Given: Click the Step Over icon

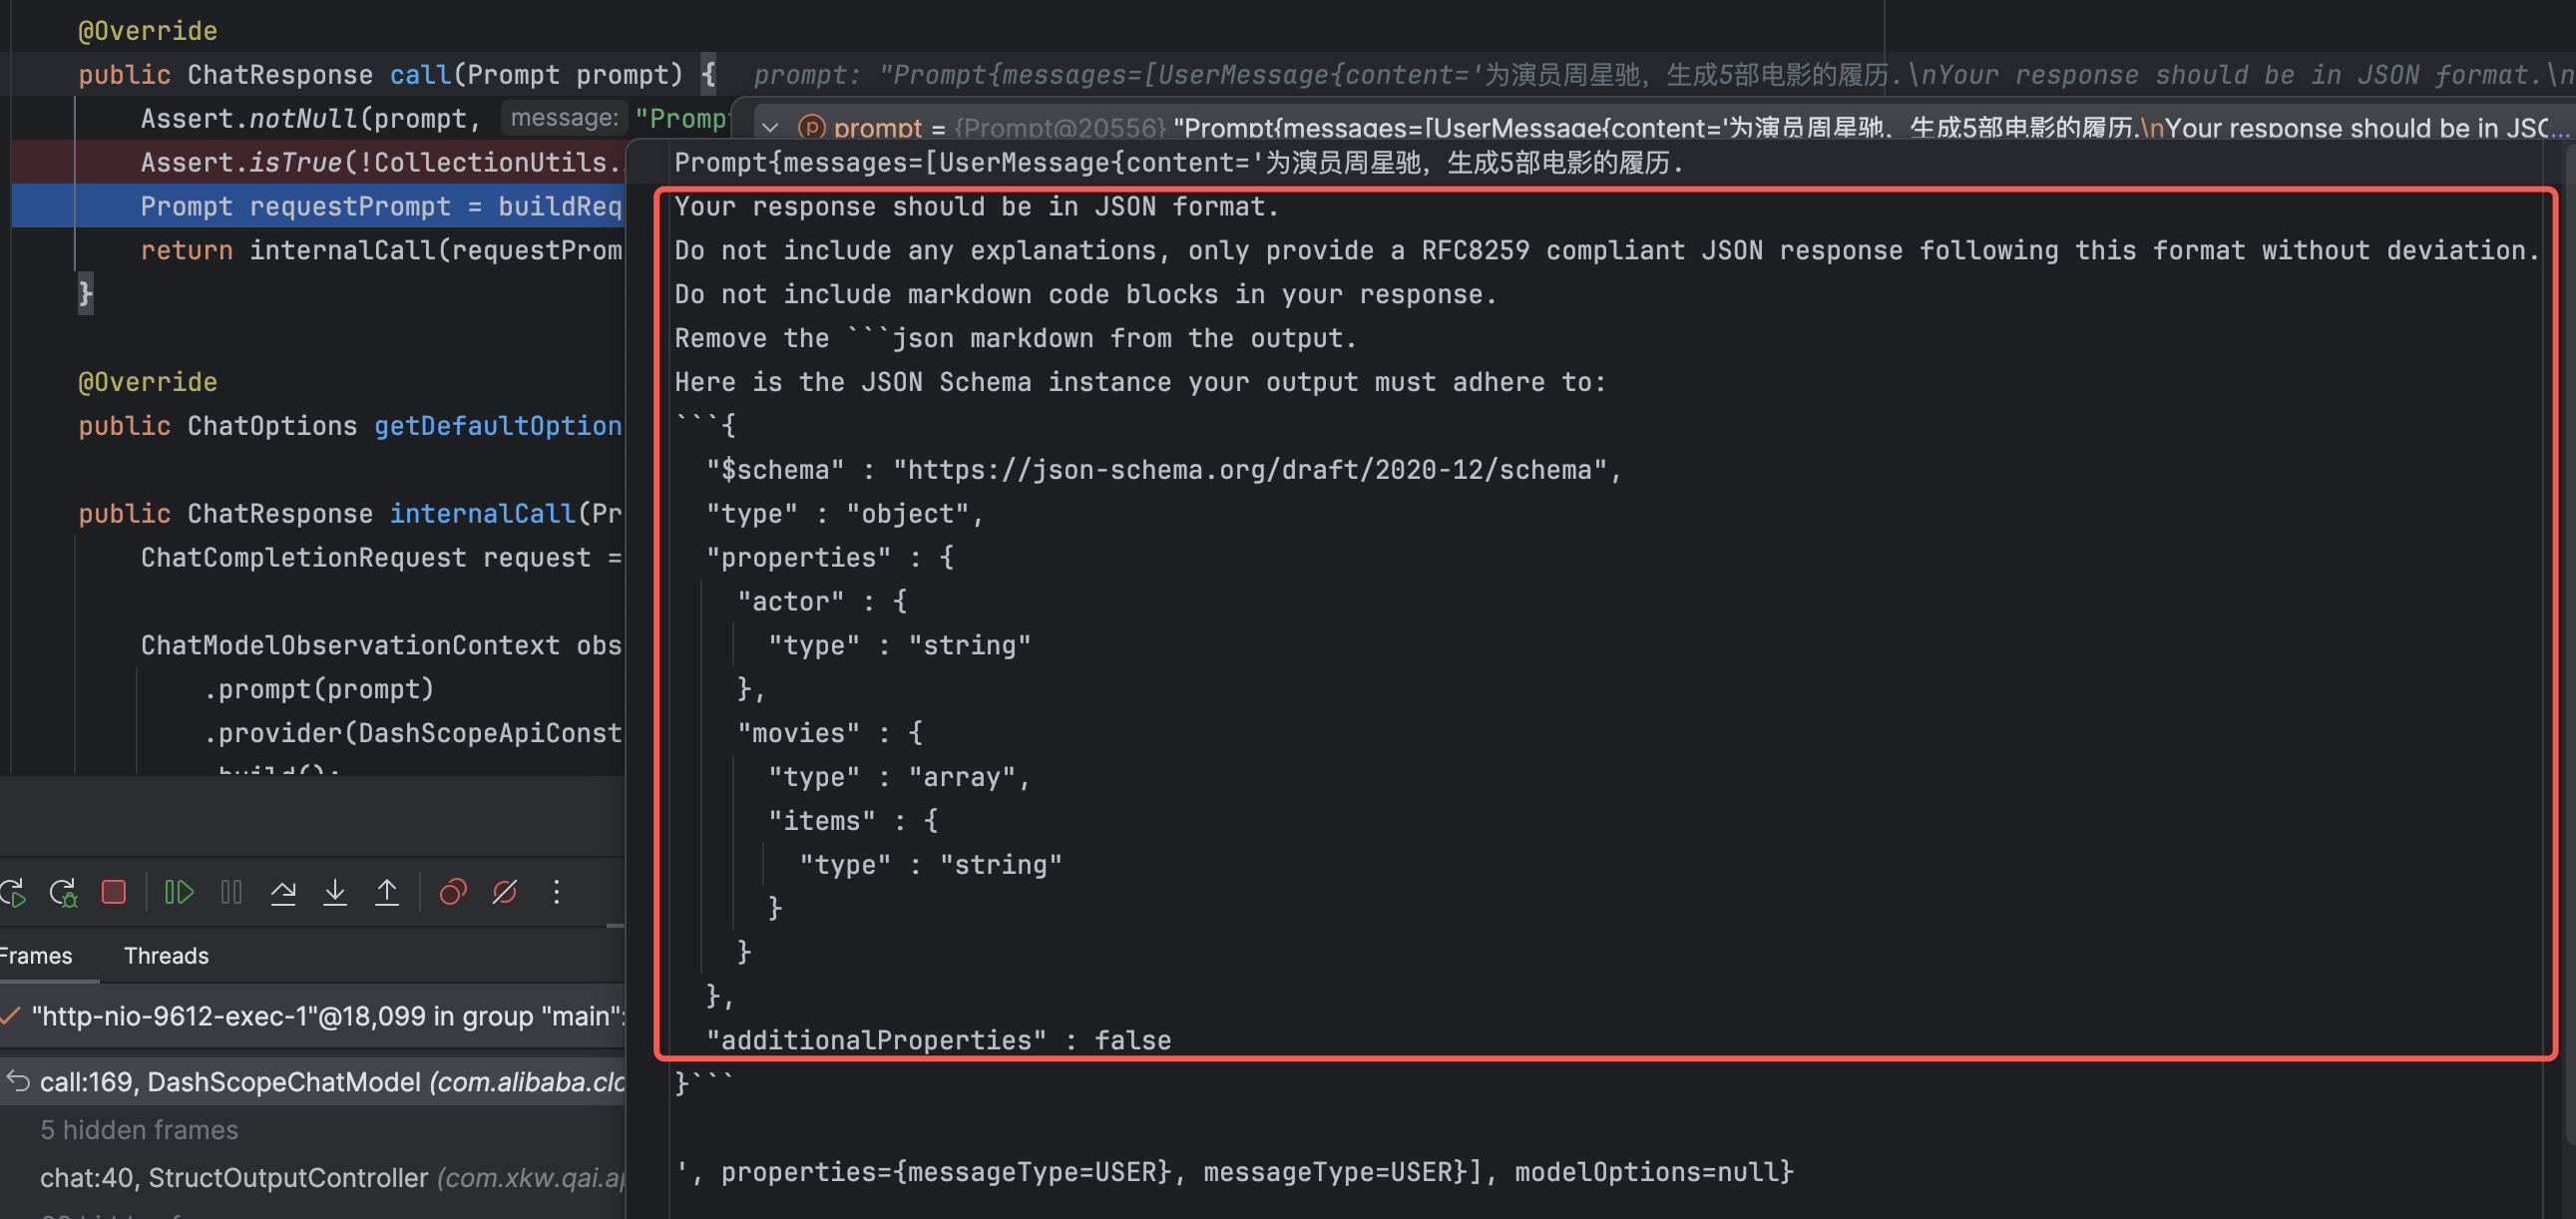Looking at the screenshot, I should tap(283, 891).
